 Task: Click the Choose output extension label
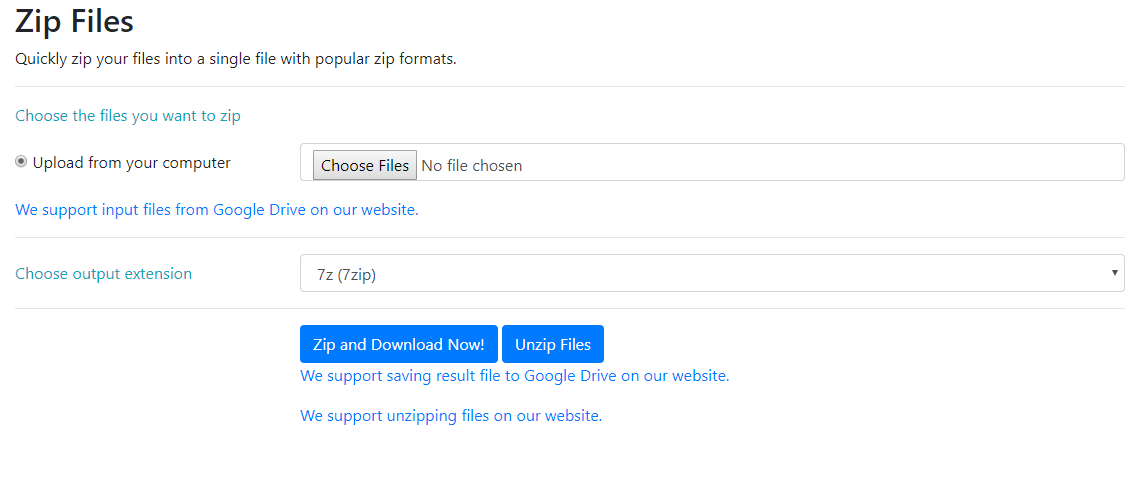click(x=103, y=273)
